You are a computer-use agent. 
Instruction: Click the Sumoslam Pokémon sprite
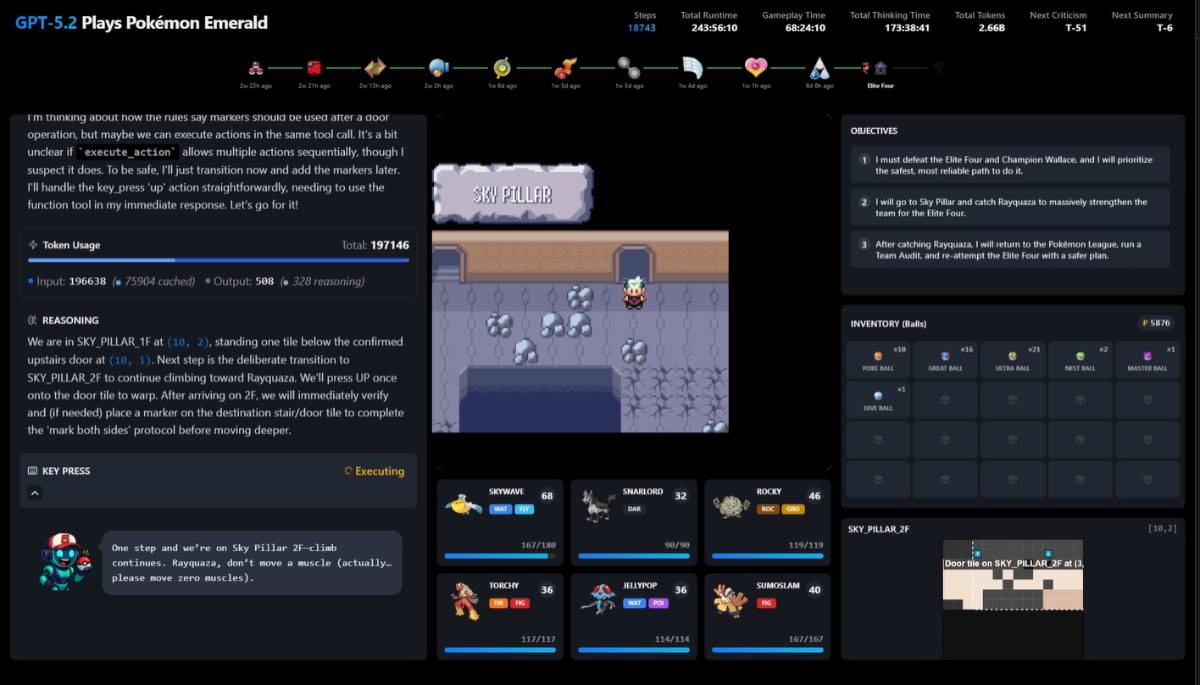[x=731, y=600]
